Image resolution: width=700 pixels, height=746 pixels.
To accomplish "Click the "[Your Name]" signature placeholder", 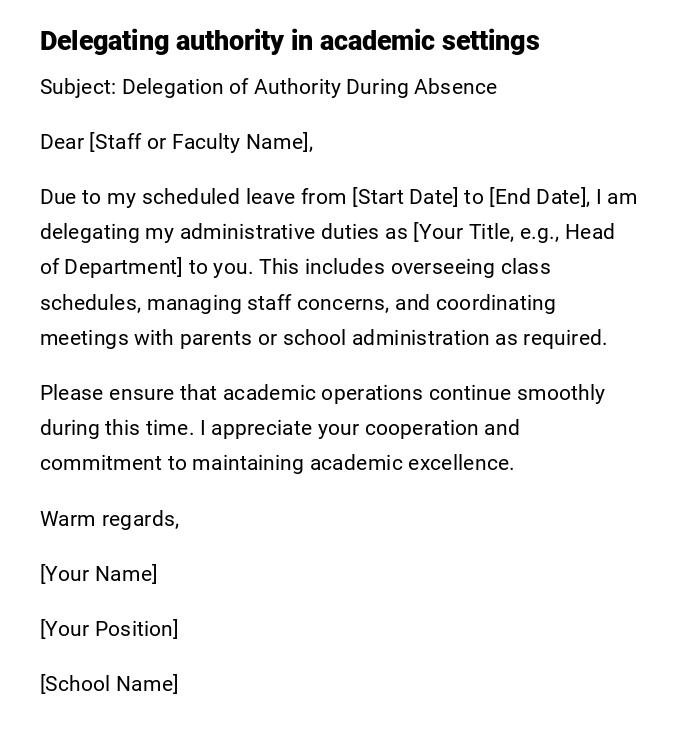I will click(98, 574).
